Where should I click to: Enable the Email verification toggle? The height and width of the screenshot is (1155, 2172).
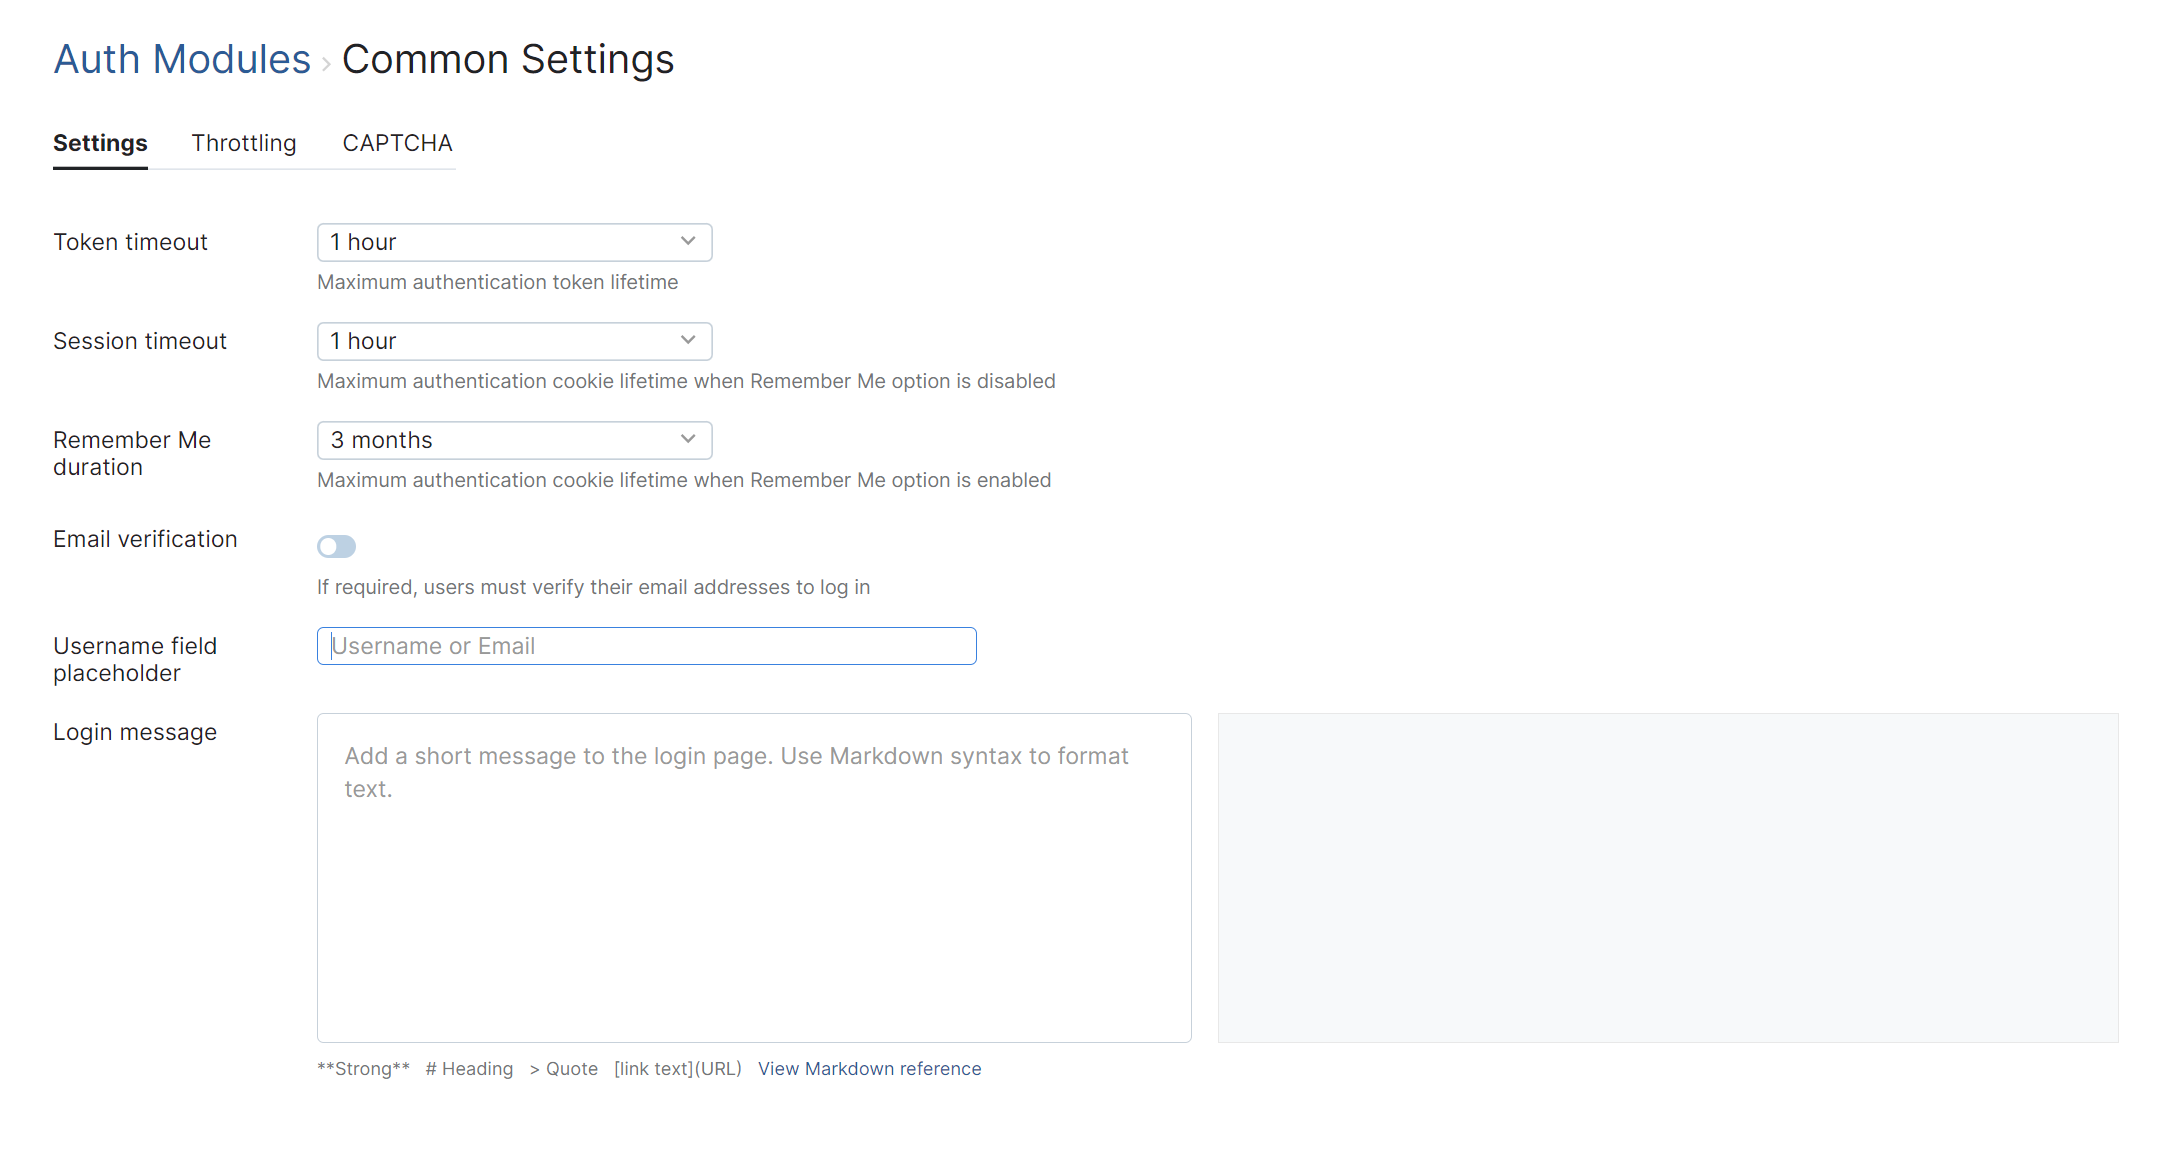point(337,546)
